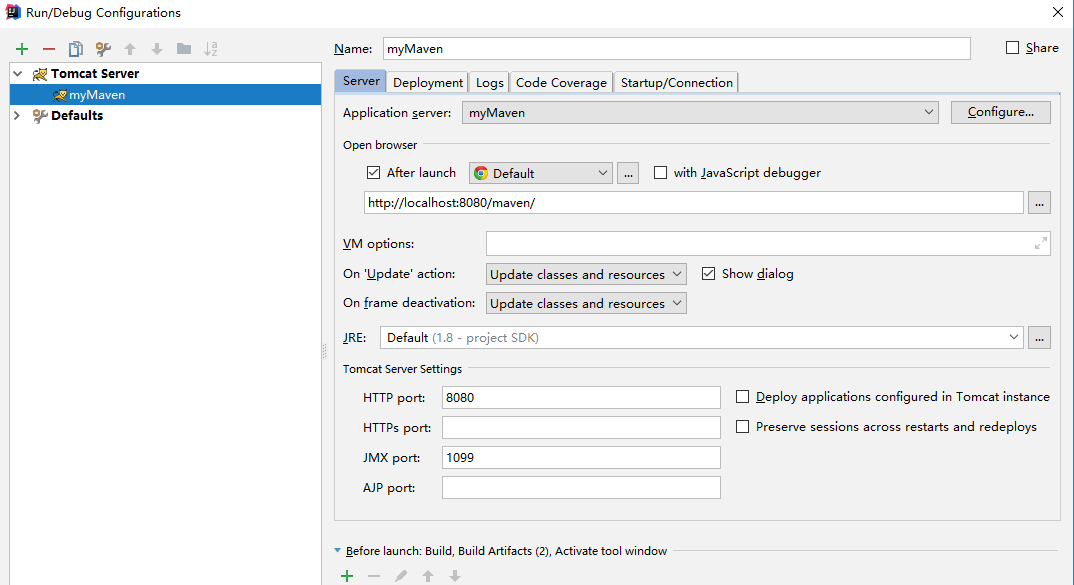The height and width of the screenshot is (585, 1074).
Task: Remove the selected configuration with the minus icon
Action: [x=49, y=49]
